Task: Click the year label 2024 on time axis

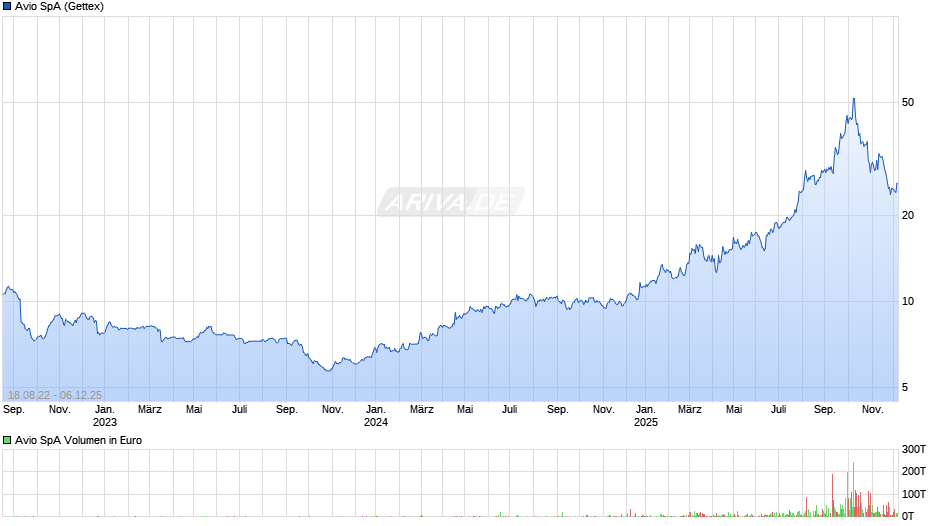Action: click(376, 422)
